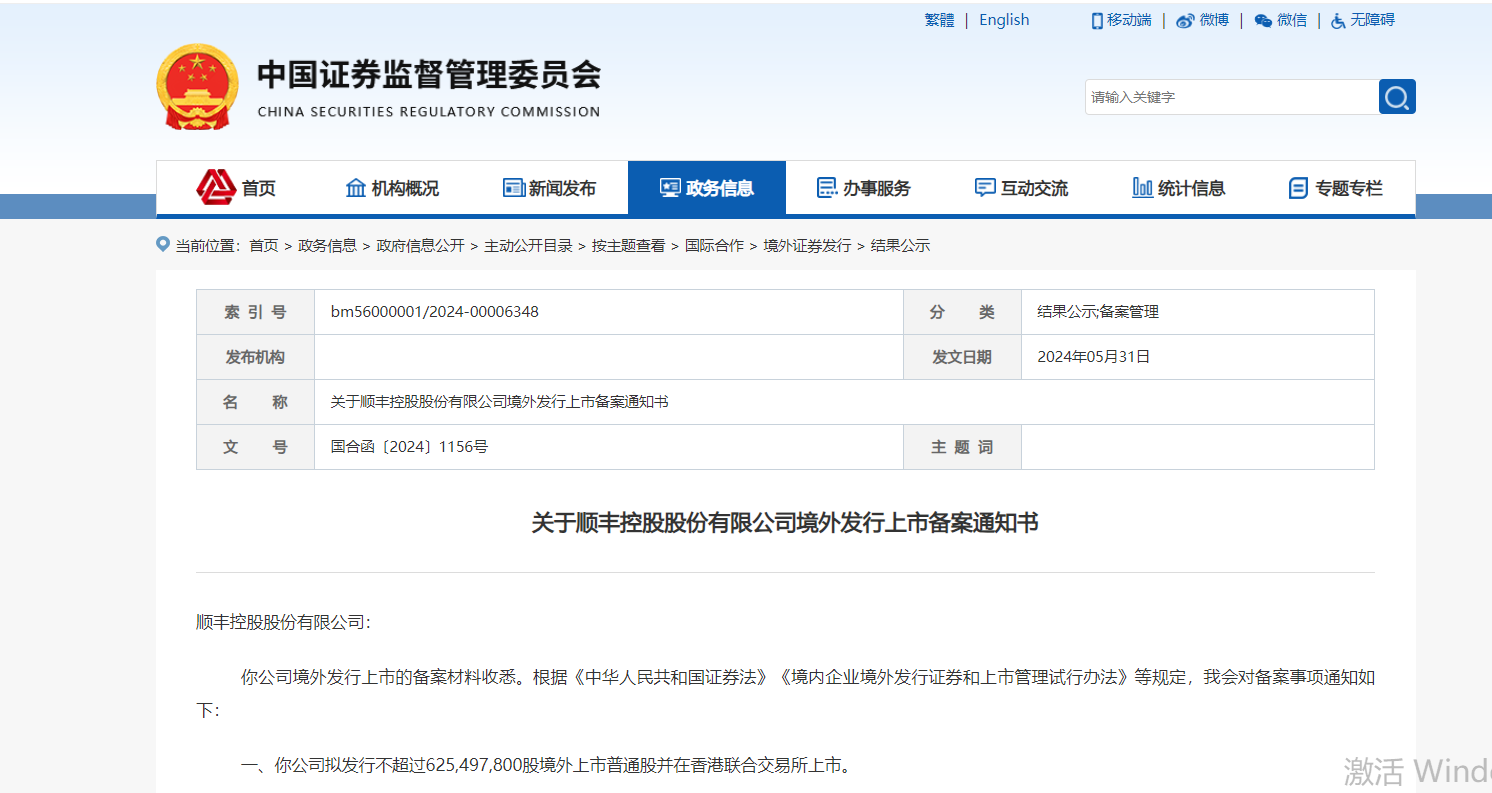Open the 无障碍 accessibility icon
Image resolution: width=1492 pixels, height=793 pixels.
tap(1337, 19)
